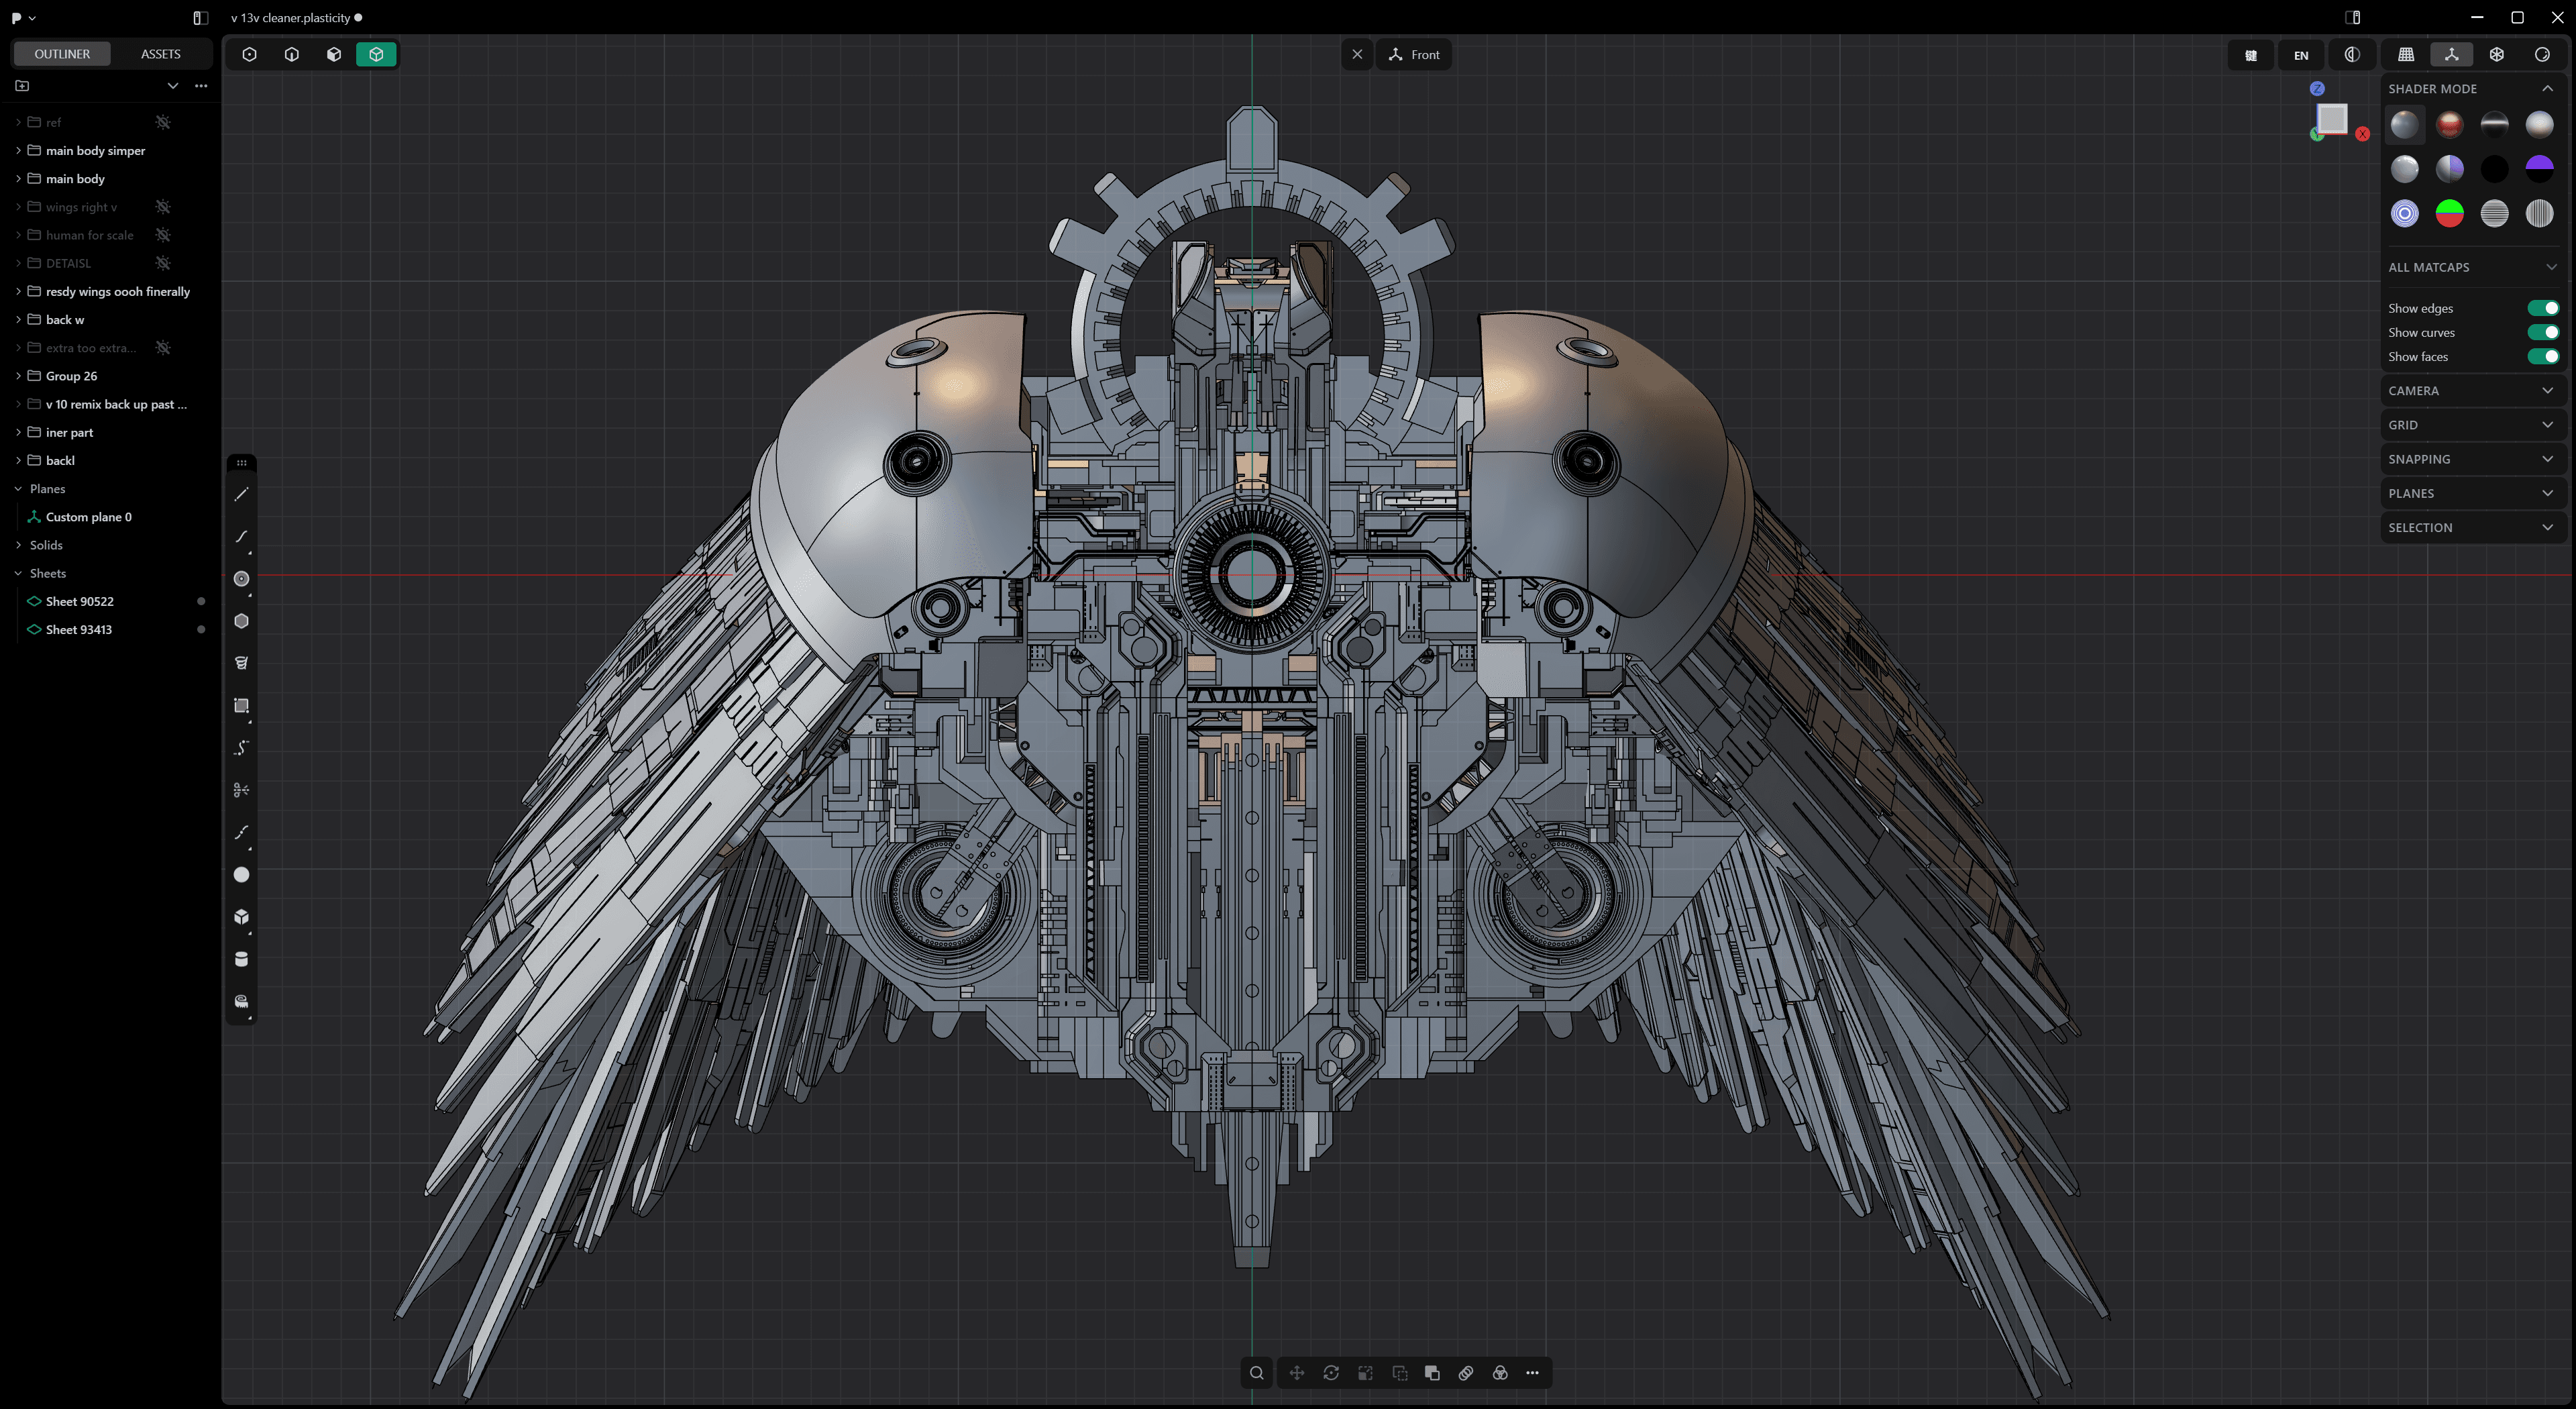Image resolution: width=2576 pixels, height=1409 pixels.
Task: Click the Move command icon
Action: tap(1297, 1373)
